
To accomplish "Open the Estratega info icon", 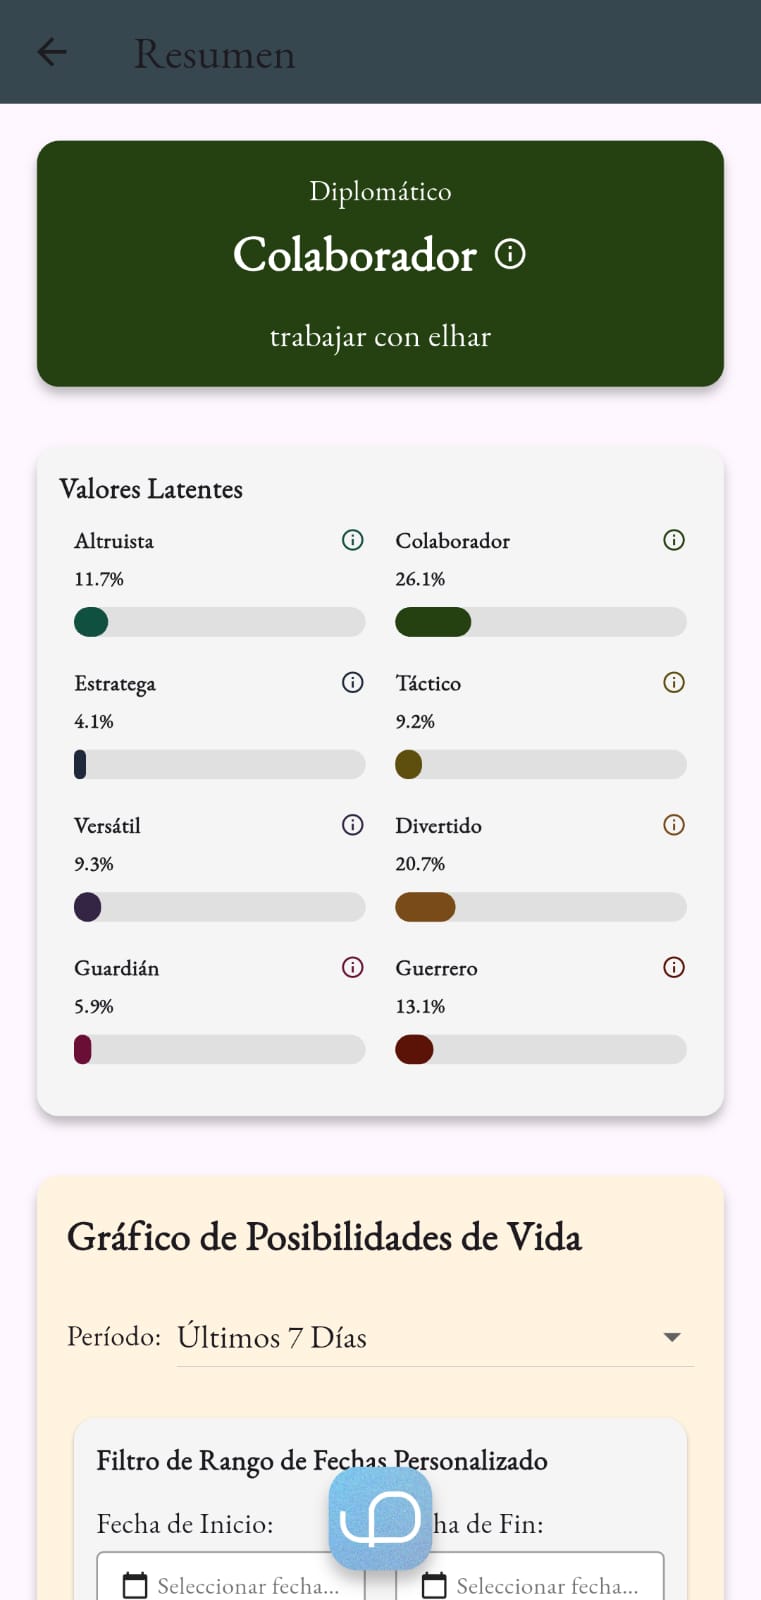I will pos(352,682).
